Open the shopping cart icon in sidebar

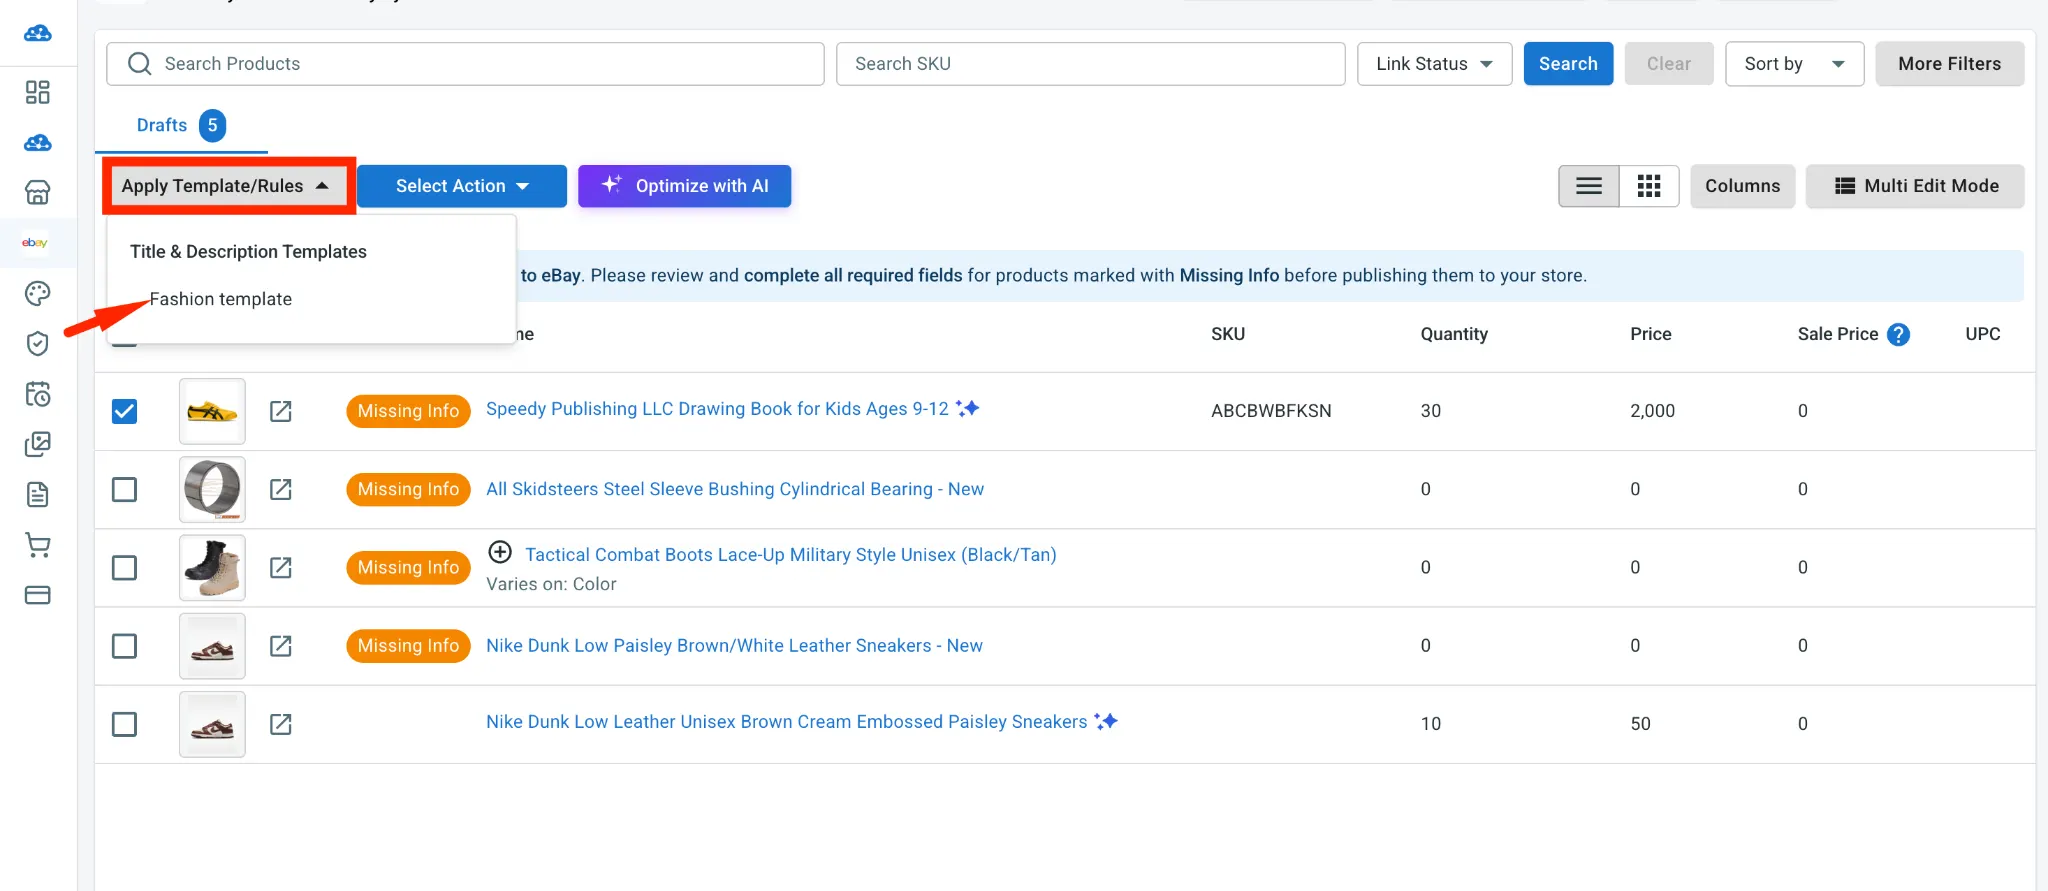click(x=37, y=545)
